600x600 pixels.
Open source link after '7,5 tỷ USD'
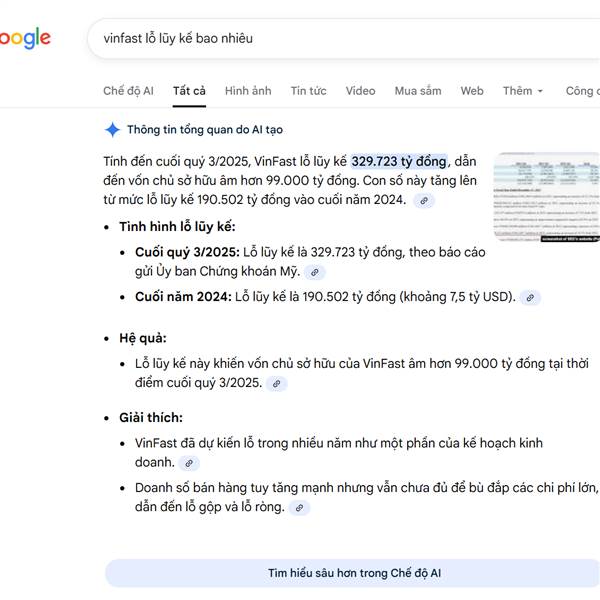click(530, 298)
